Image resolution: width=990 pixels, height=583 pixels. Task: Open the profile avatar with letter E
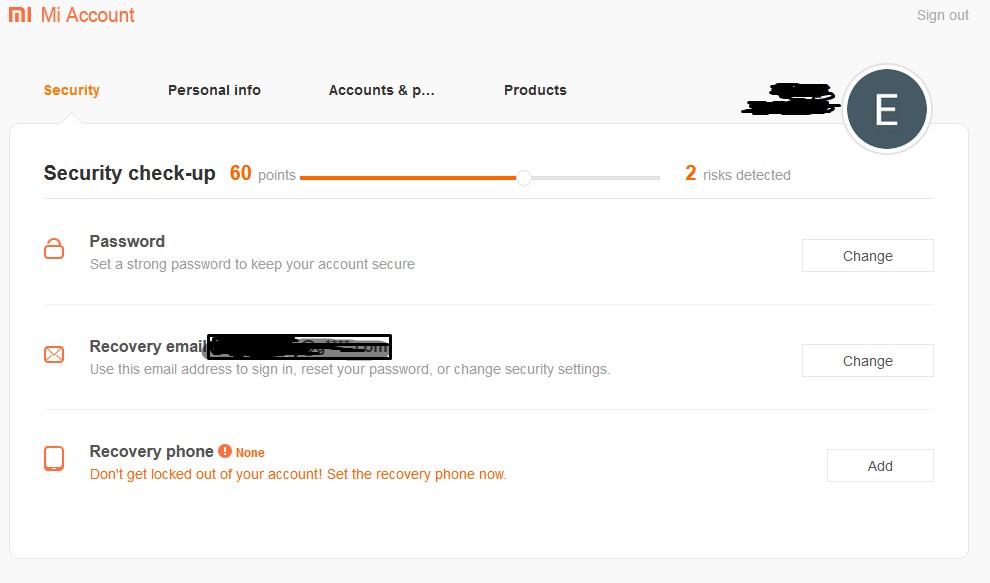pos(887,110)
